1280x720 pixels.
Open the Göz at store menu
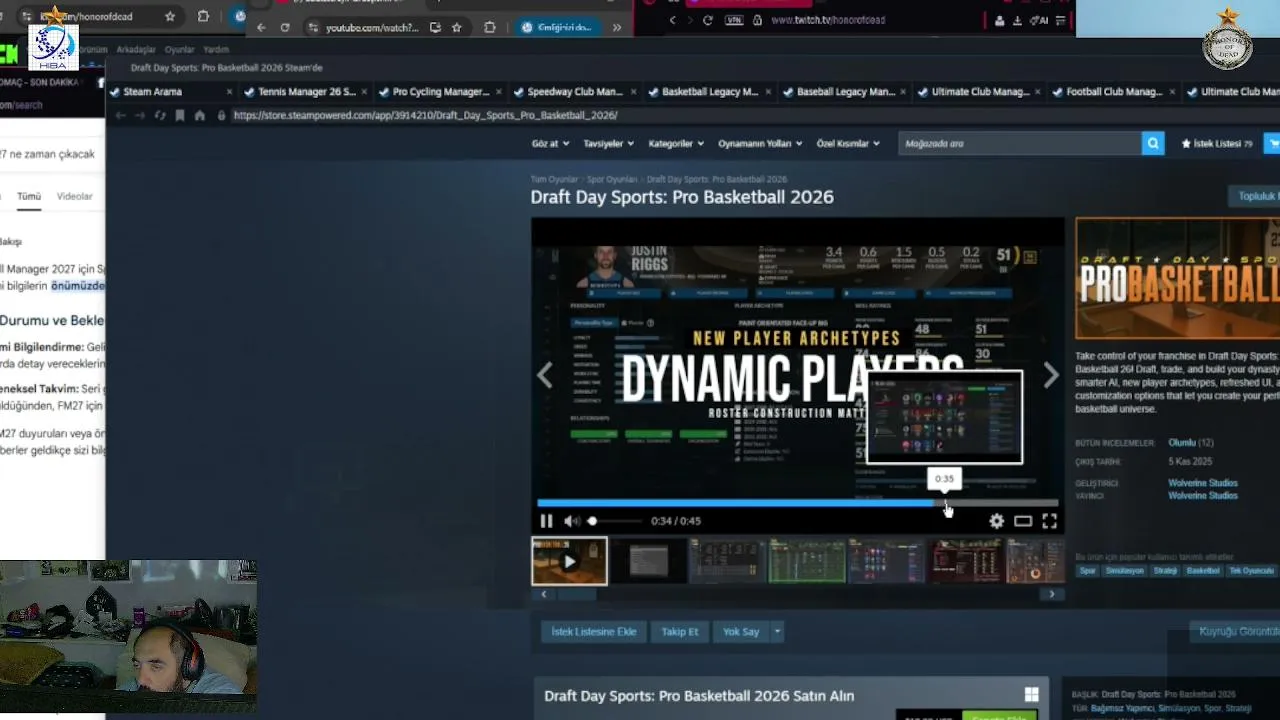pos(550,144)
